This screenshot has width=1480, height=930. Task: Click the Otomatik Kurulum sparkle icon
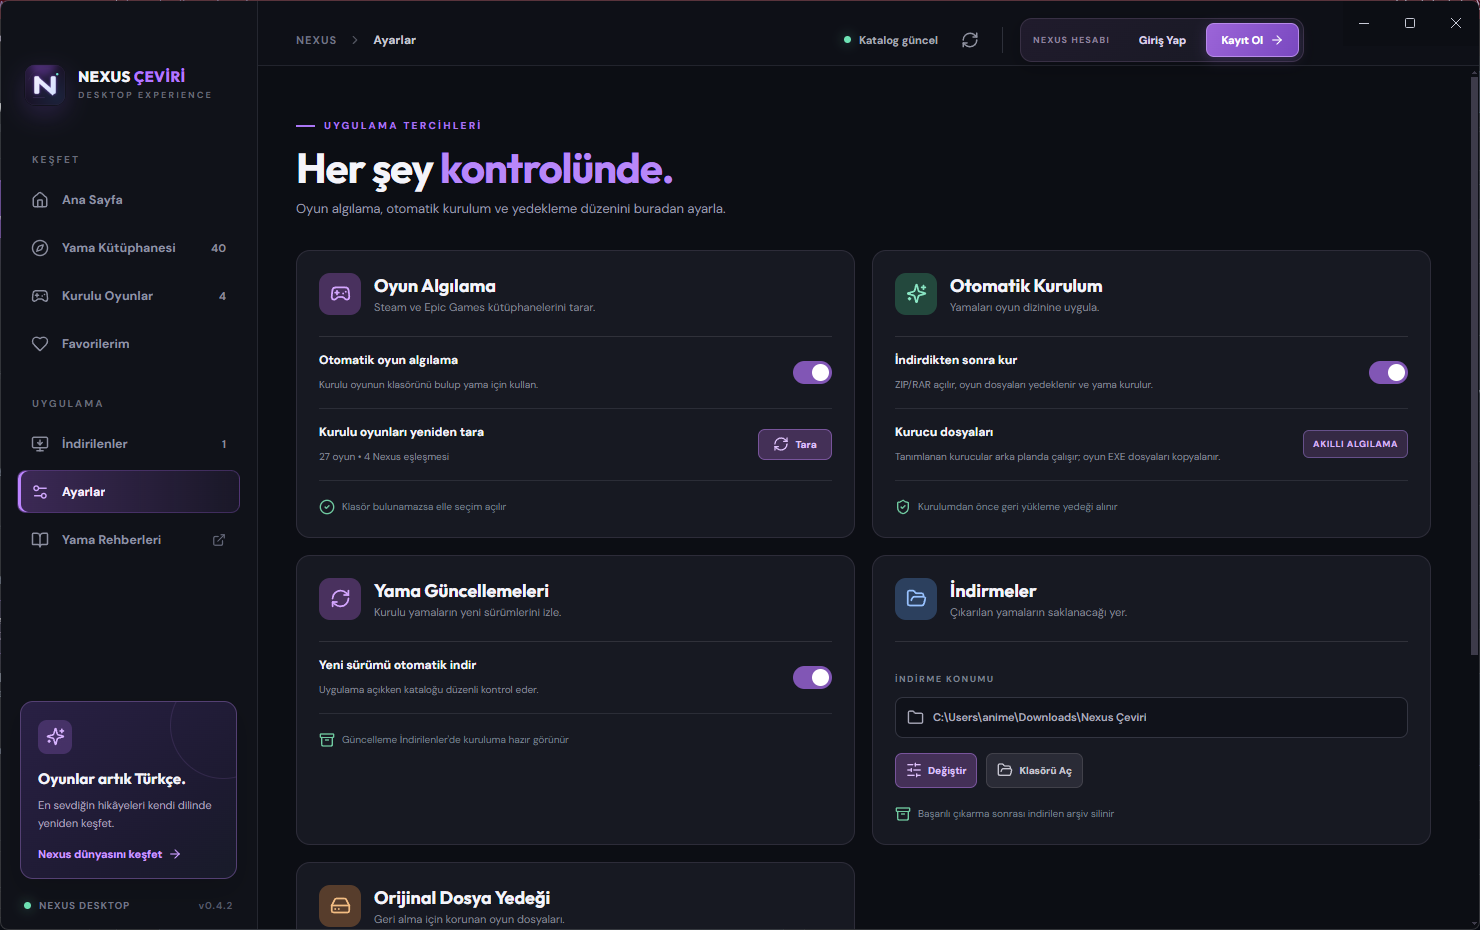tap(916, 294)
